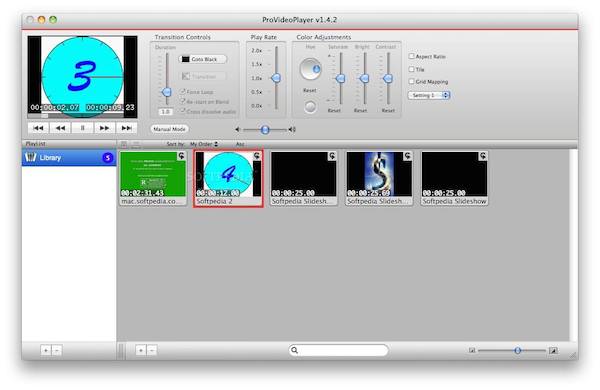This screenshot has width=600, height=390.
Task: Click loop icon on Softpedia 2 clip
Action: pos(257,156)
